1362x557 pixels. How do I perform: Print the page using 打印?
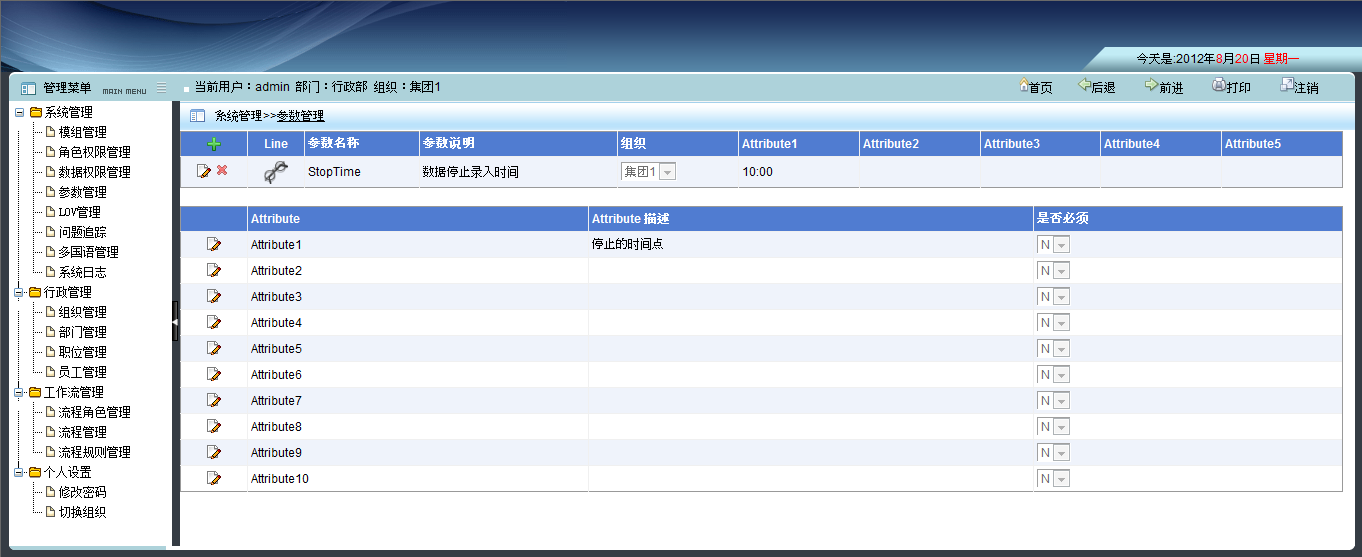tap(1232, 87)
